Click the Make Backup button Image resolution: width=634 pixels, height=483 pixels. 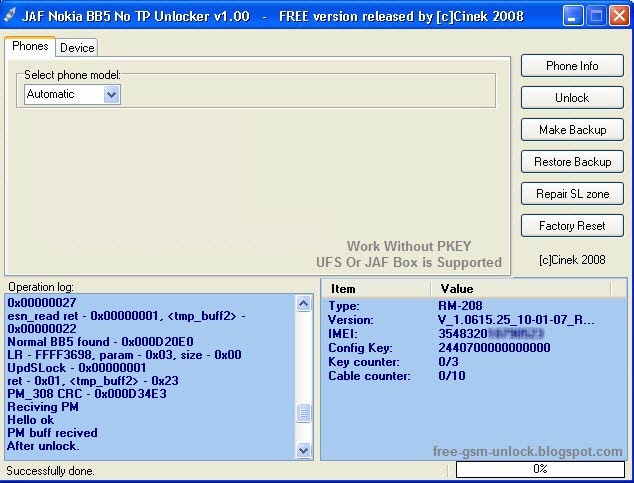pyautogui.click(x=572, y=130)
